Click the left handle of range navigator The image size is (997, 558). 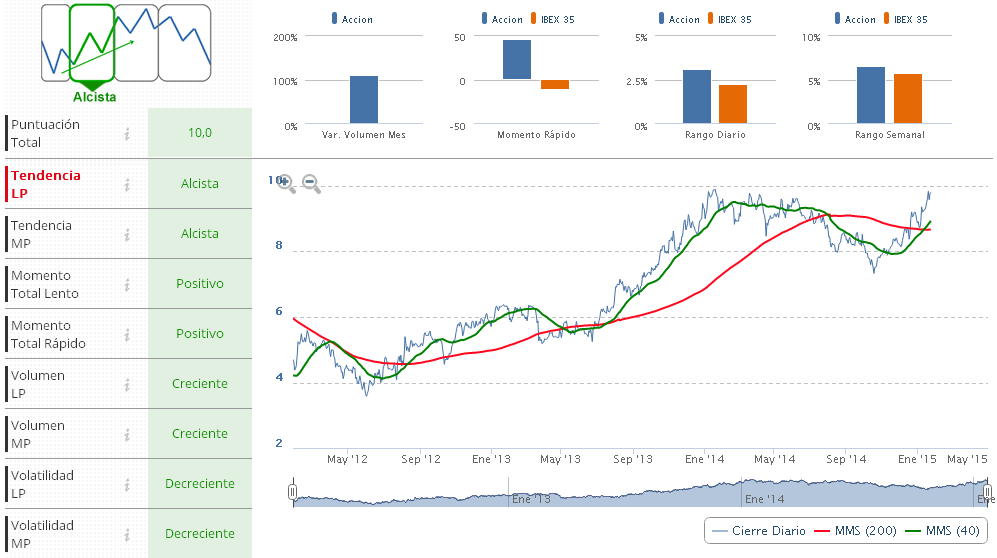coord(293,491)
